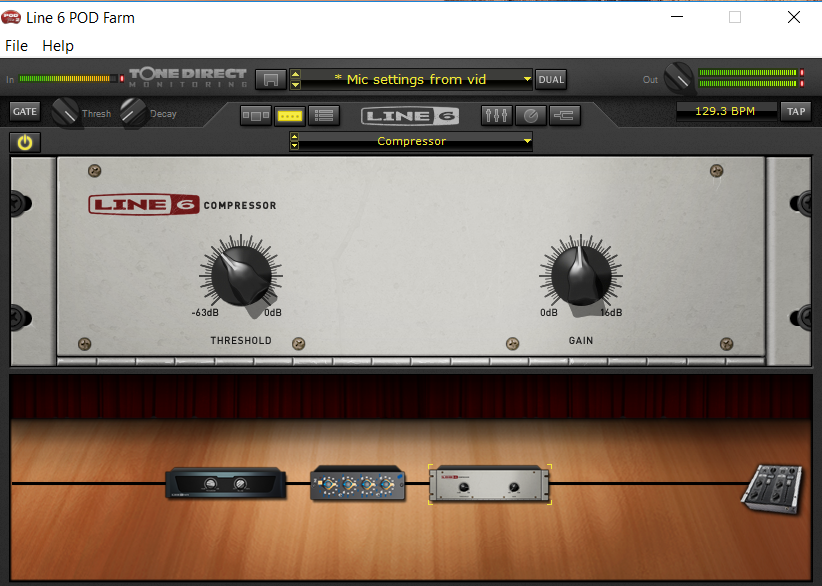Open the Compressor model dropdown arrow
This screenshot has height=586, width=822.
[x=527, y=141]
